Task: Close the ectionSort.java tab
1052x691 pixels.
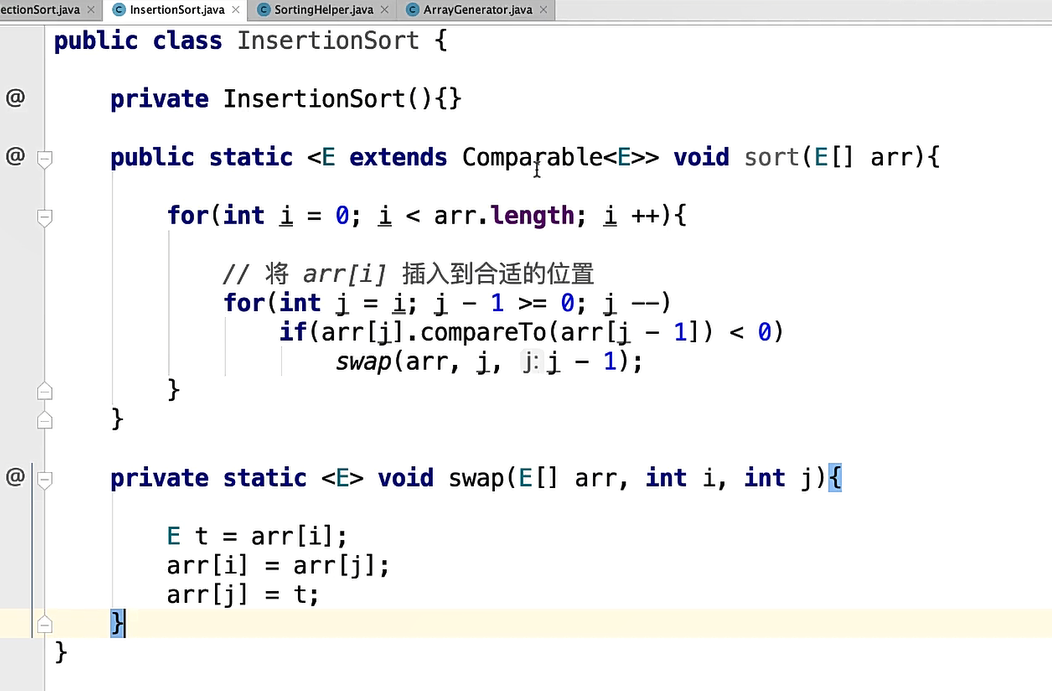Action: (91, 10)
